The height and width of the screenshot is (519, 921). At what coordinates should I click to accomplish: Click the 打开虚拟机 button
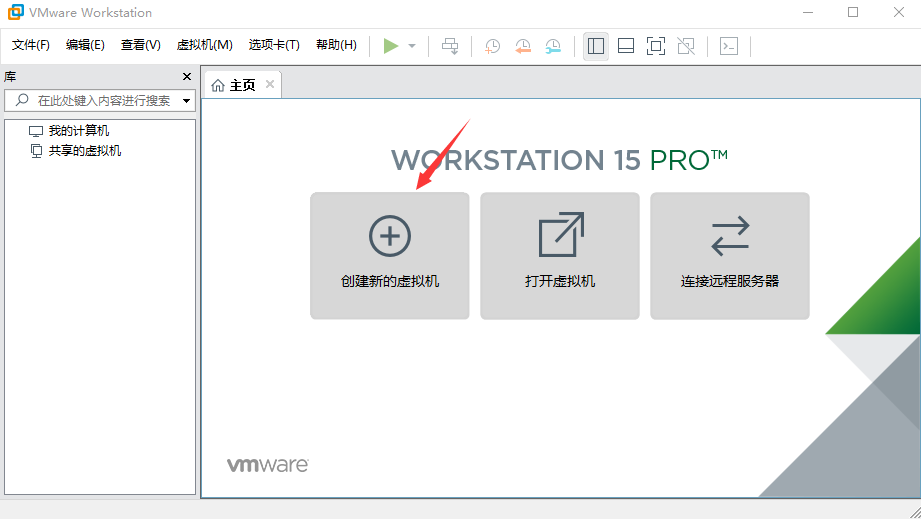point(560,256)
